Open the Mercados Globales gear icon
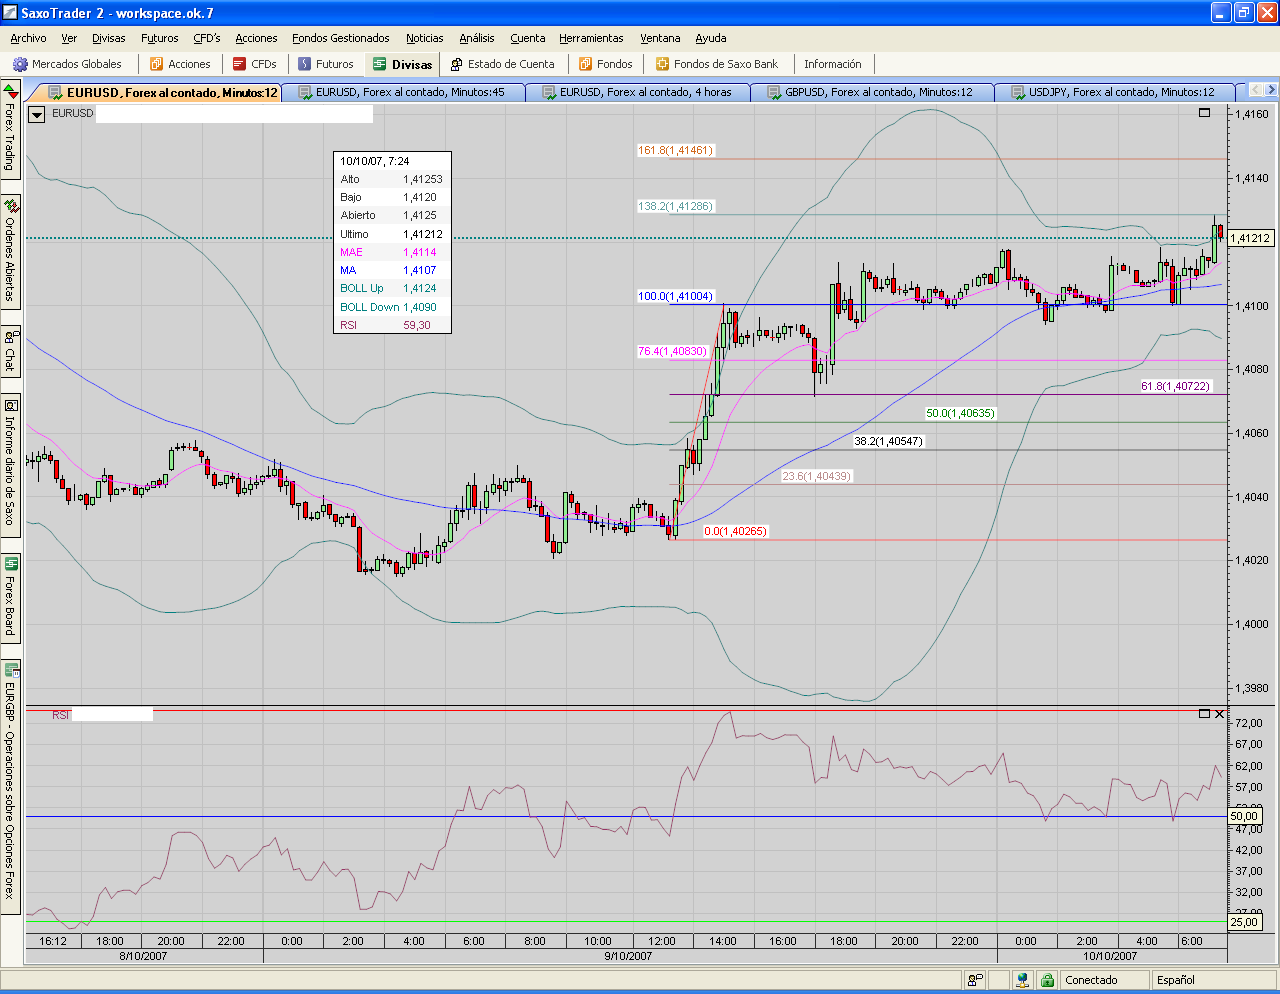Image resolution: width=1280 pixels, height=994 pixels. click(x=20, y=64)
